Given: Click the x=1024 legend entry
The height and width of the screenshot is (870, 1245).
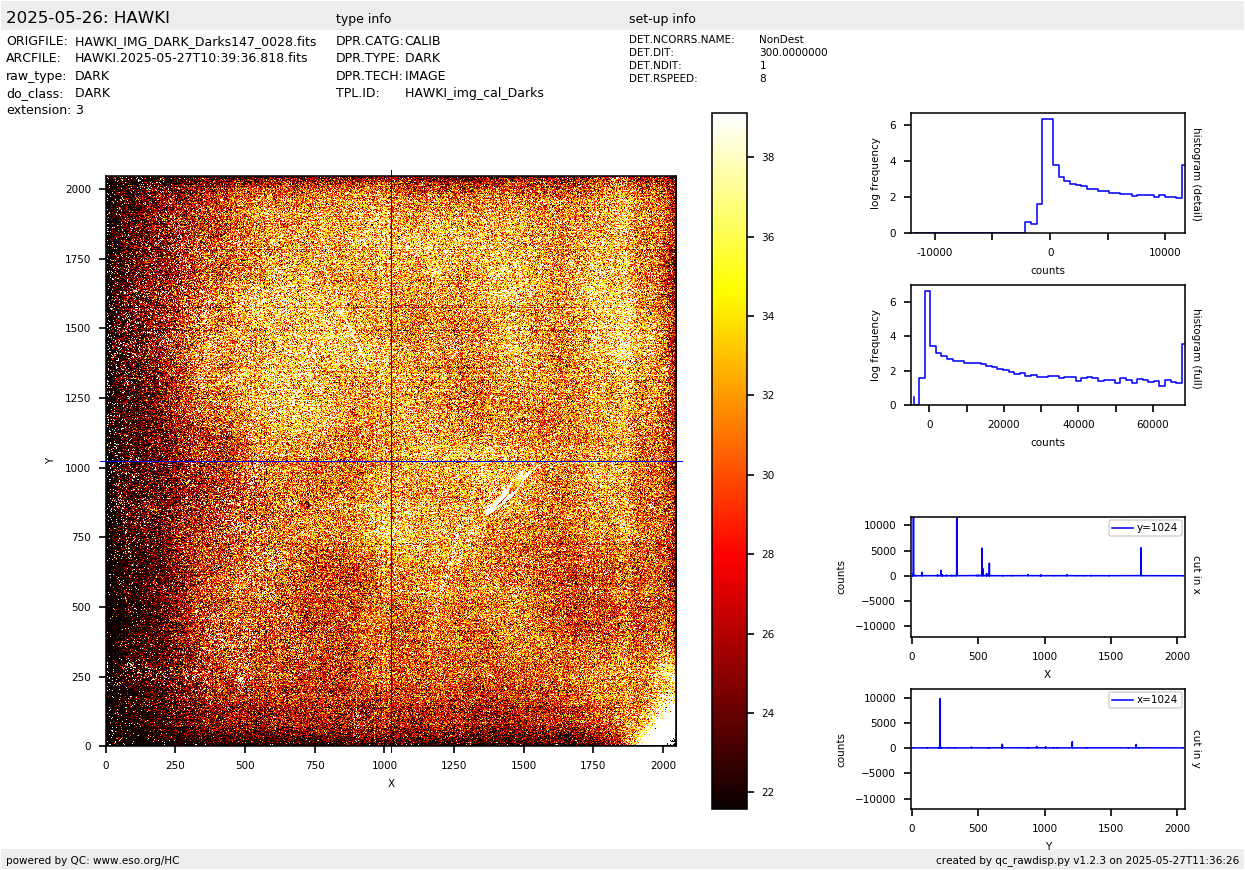Looking at the screenshot, I should 1145,699.
